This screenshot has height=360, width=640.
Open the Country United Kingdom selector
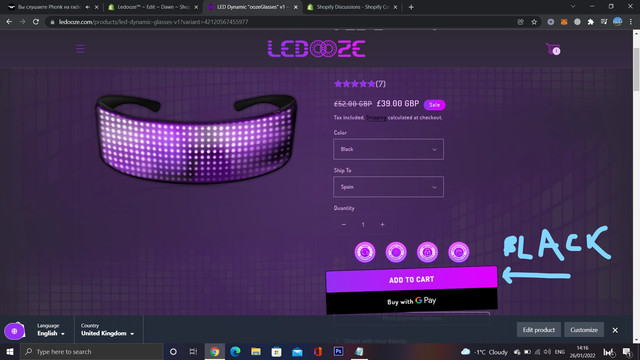(x=107, y=330)
